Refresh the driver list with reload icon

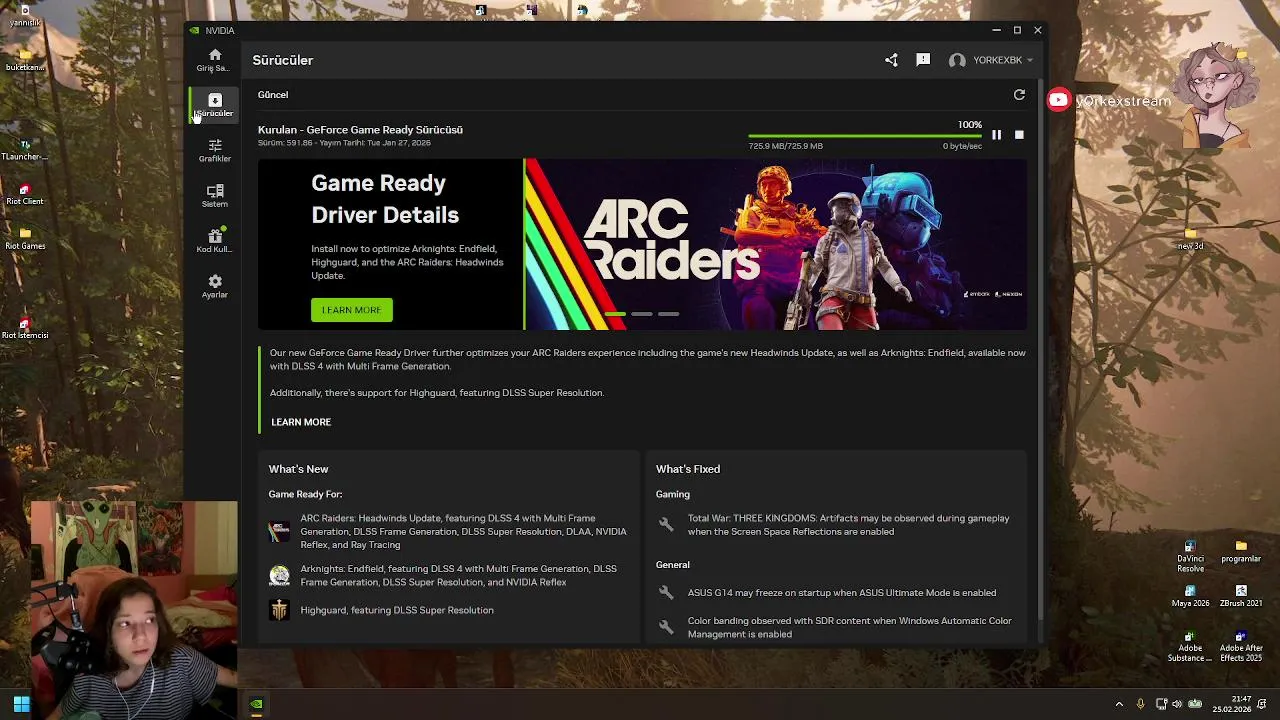point(1019,95)
